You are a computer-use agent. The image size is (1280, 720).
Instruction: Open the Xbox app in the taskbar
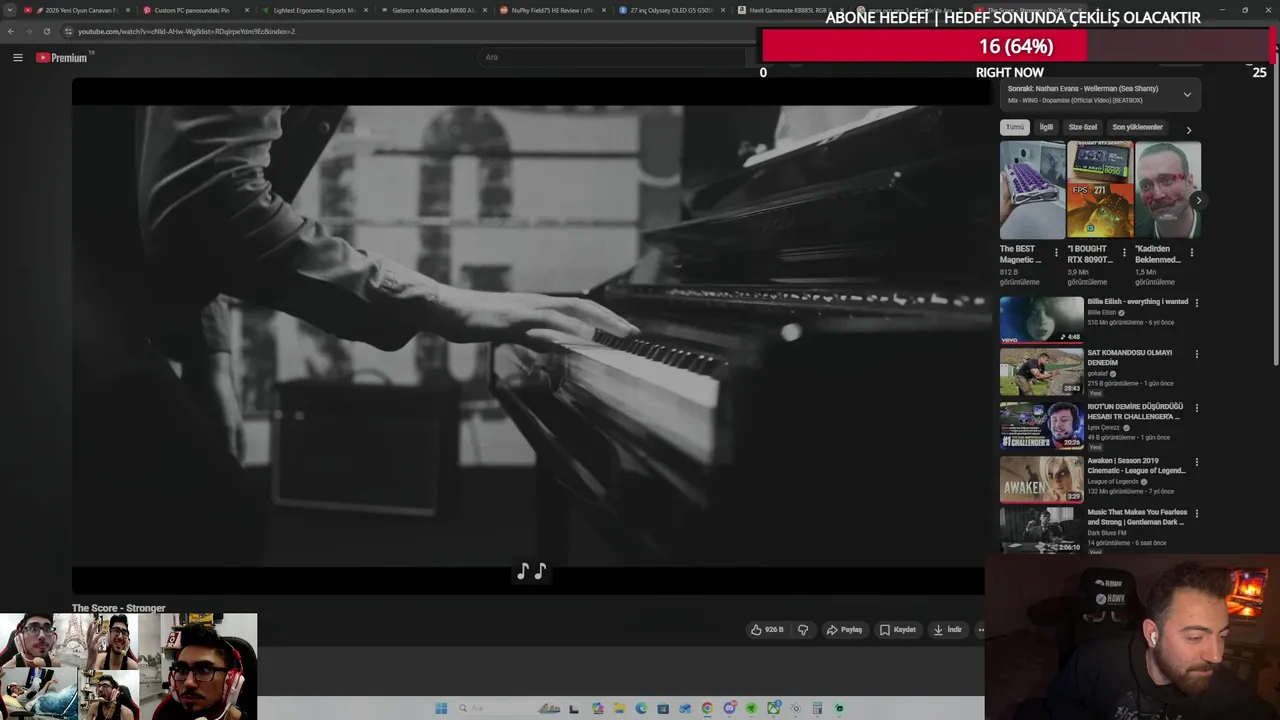click(x=773, y=709)
